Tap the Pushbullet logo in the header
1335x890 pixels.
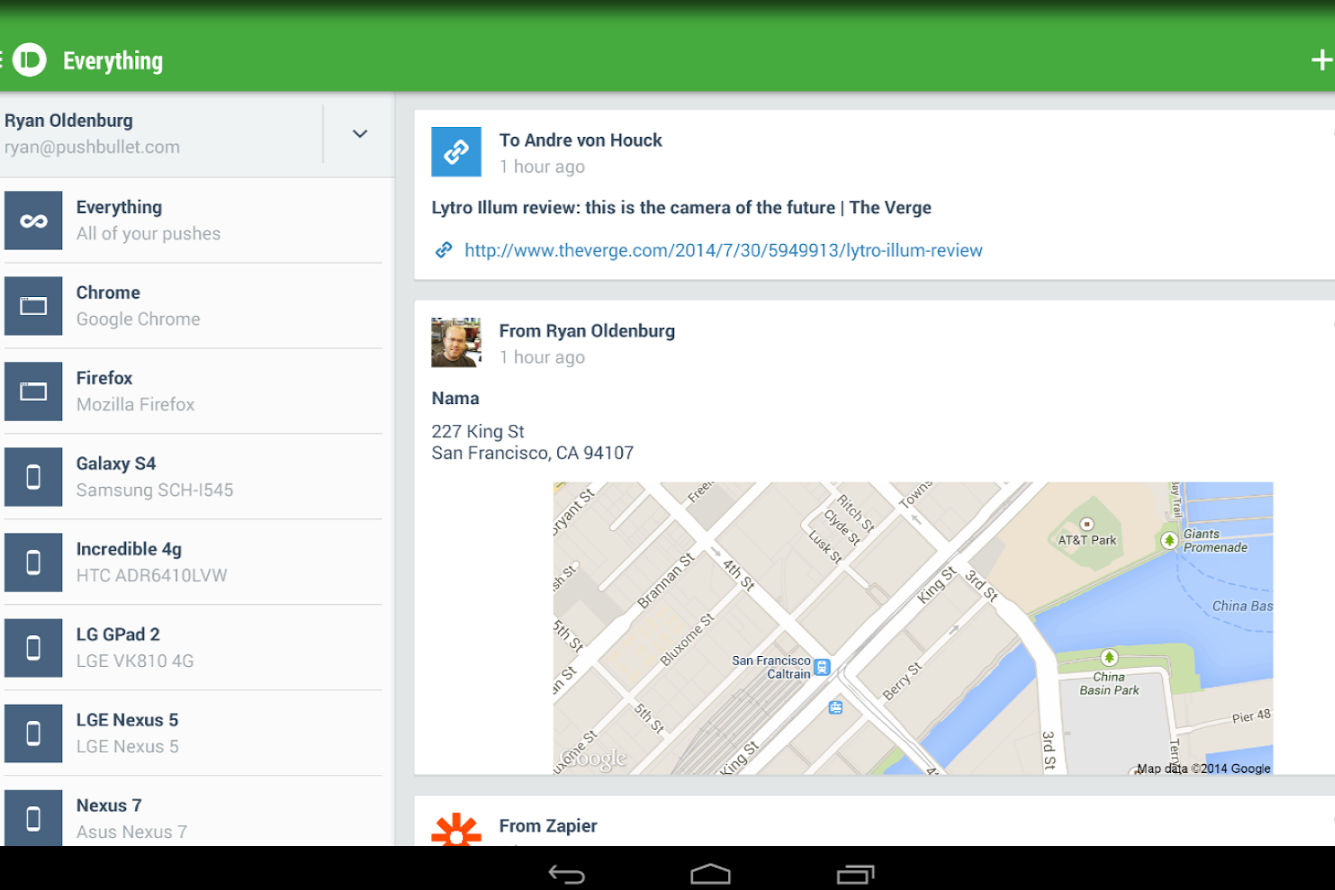click(x=30, y=60)
